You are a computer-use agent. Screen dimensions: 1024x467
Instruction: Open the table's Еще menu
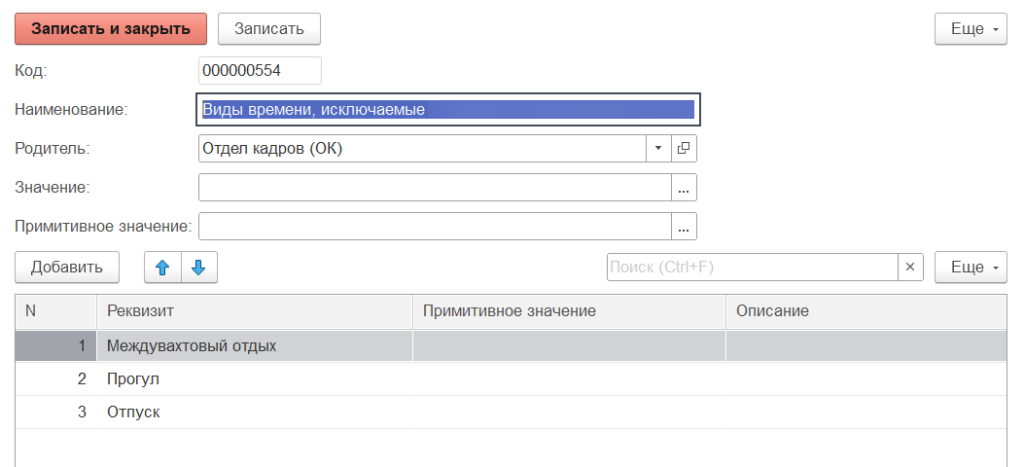pos(970,268)
